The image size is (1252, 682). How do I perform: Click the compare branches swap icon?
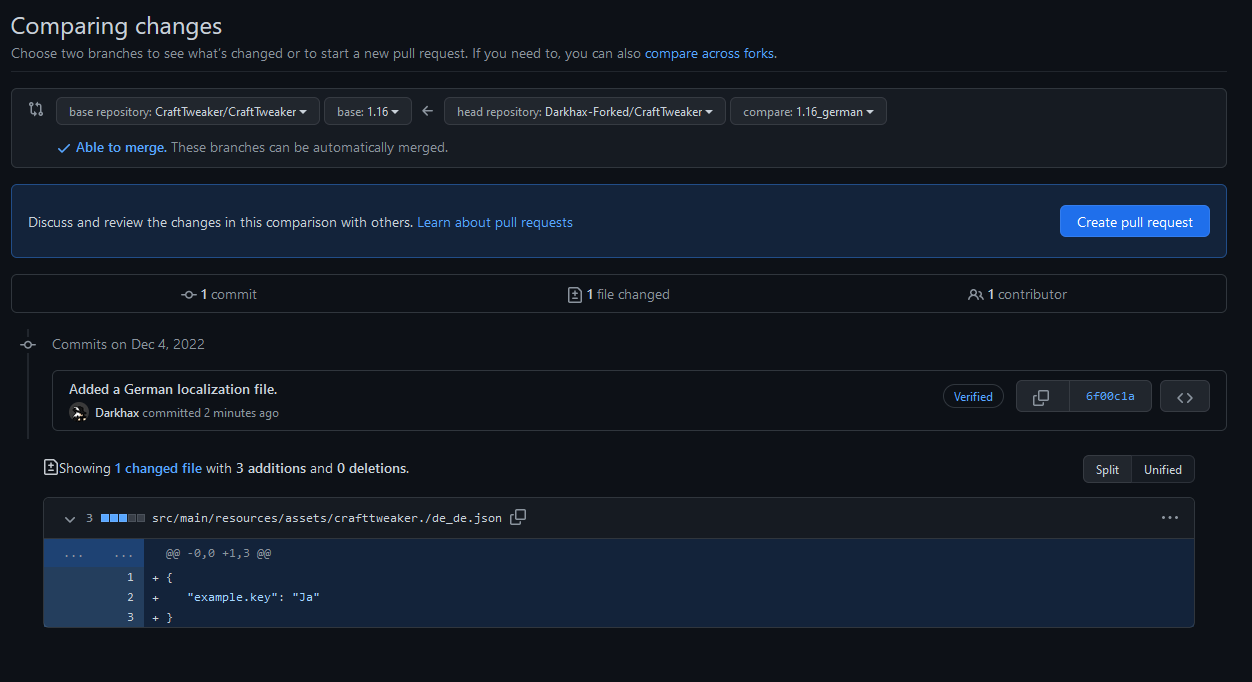pyautogui.click(x=36, y=110)
